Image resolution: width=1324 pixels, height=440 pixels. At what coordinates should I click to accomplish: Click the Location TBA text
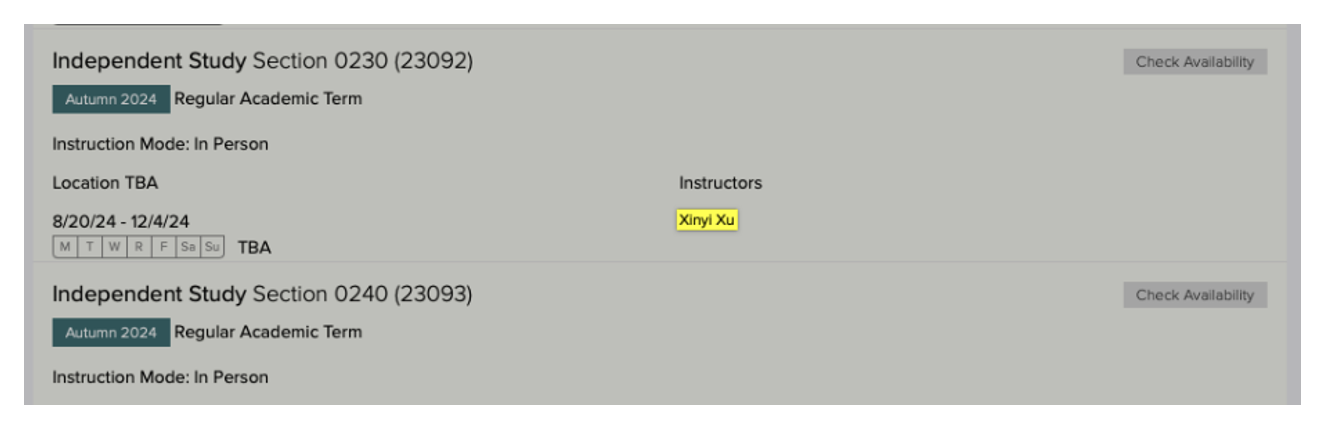click(x=105, y=183)
